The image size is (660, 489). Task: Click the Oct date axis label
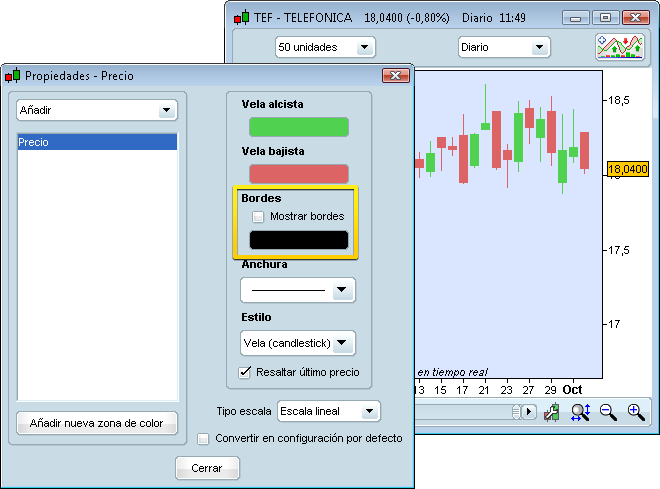click(572, 390)
